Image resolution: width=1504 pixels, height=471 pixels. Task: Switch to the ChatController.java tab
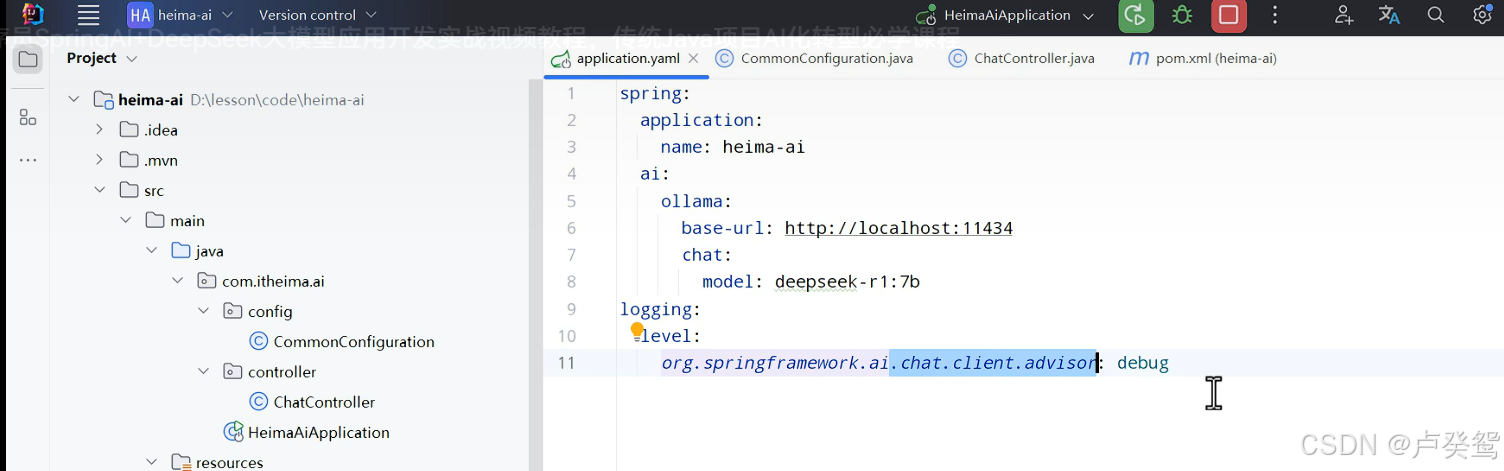click(1021, 59)
